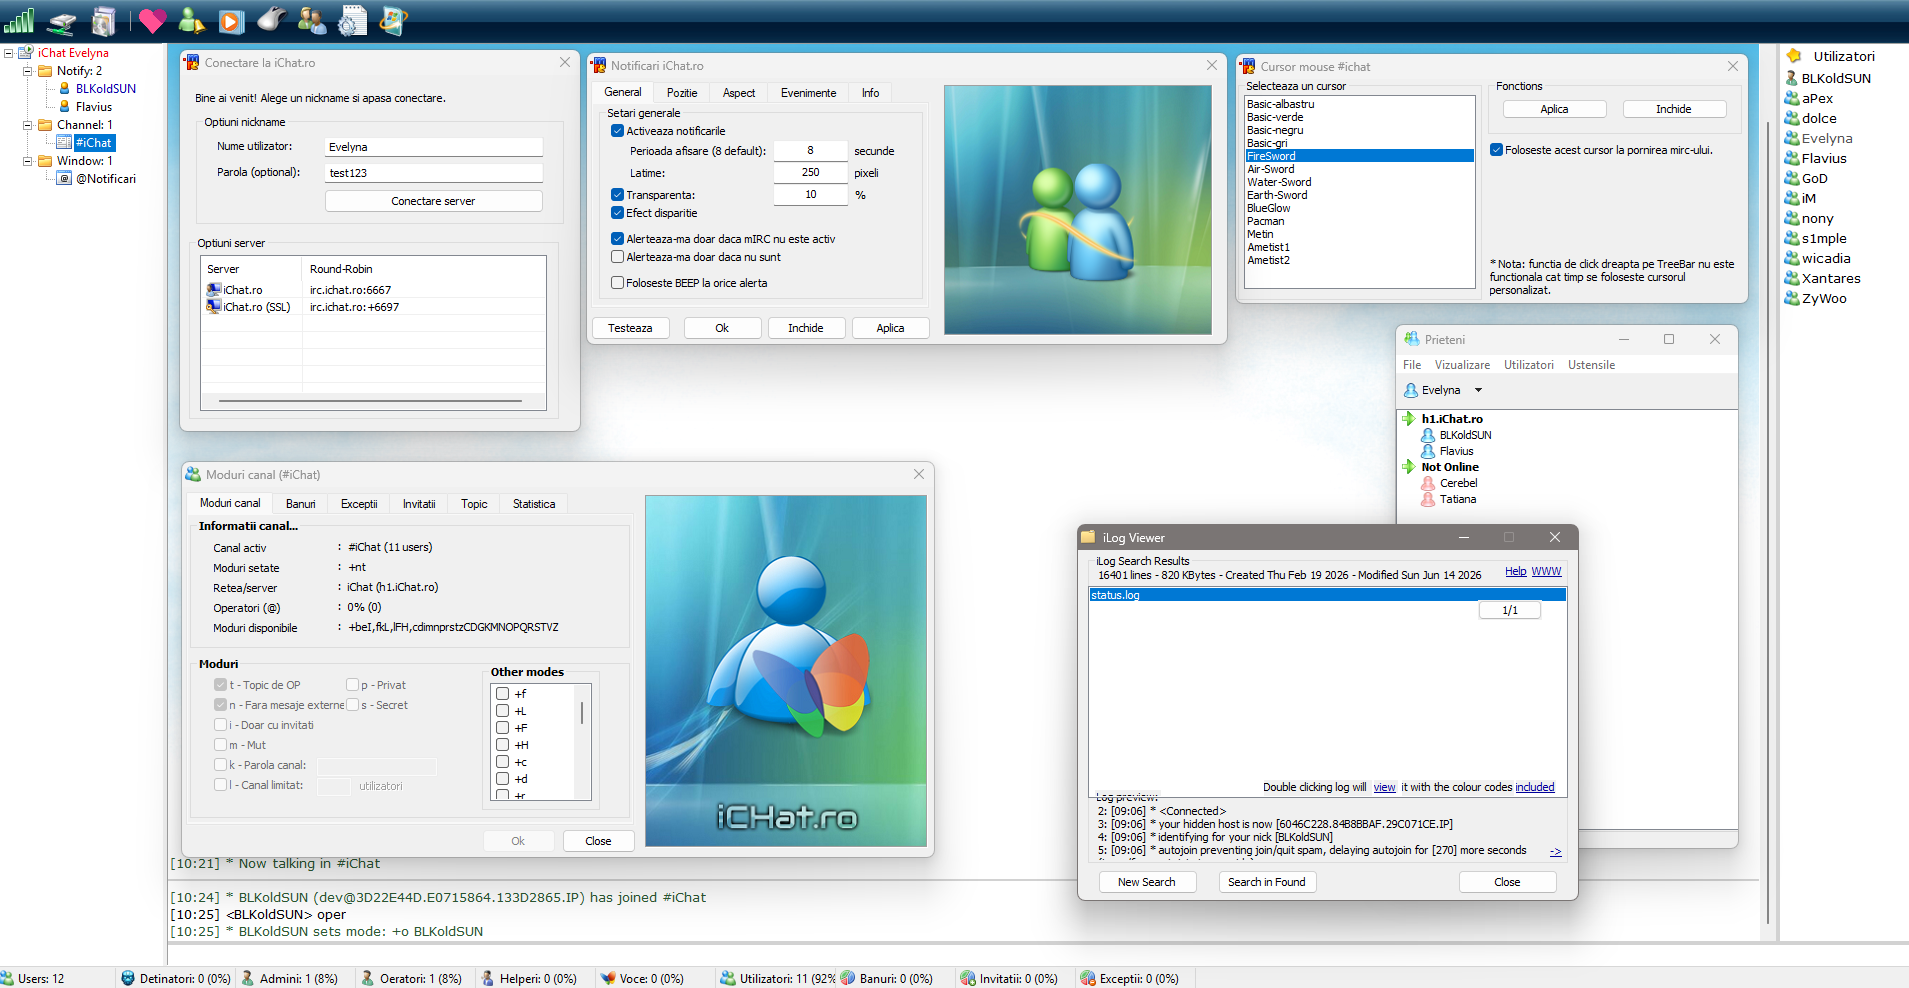Click the Windows flag box toolbar icon
1909x988 pixels.
coord(393,20)
